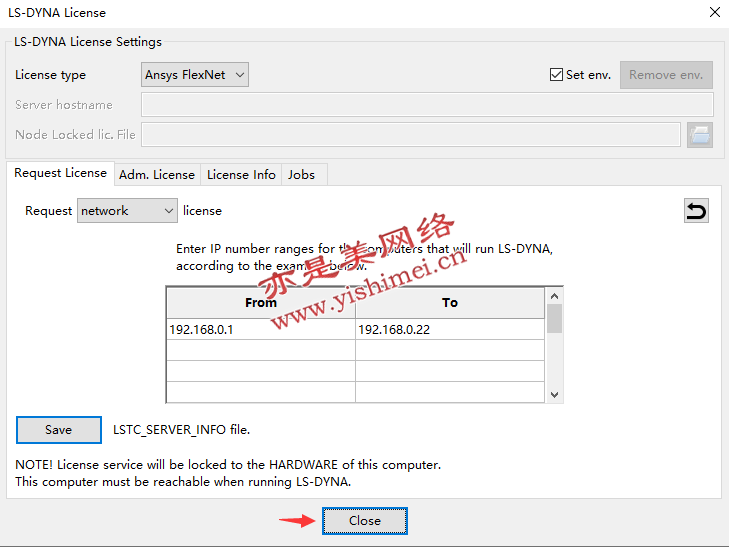Click the table scrollbar down arrow
The height and width of the screenshot is (547, 729).
[554, 395]
